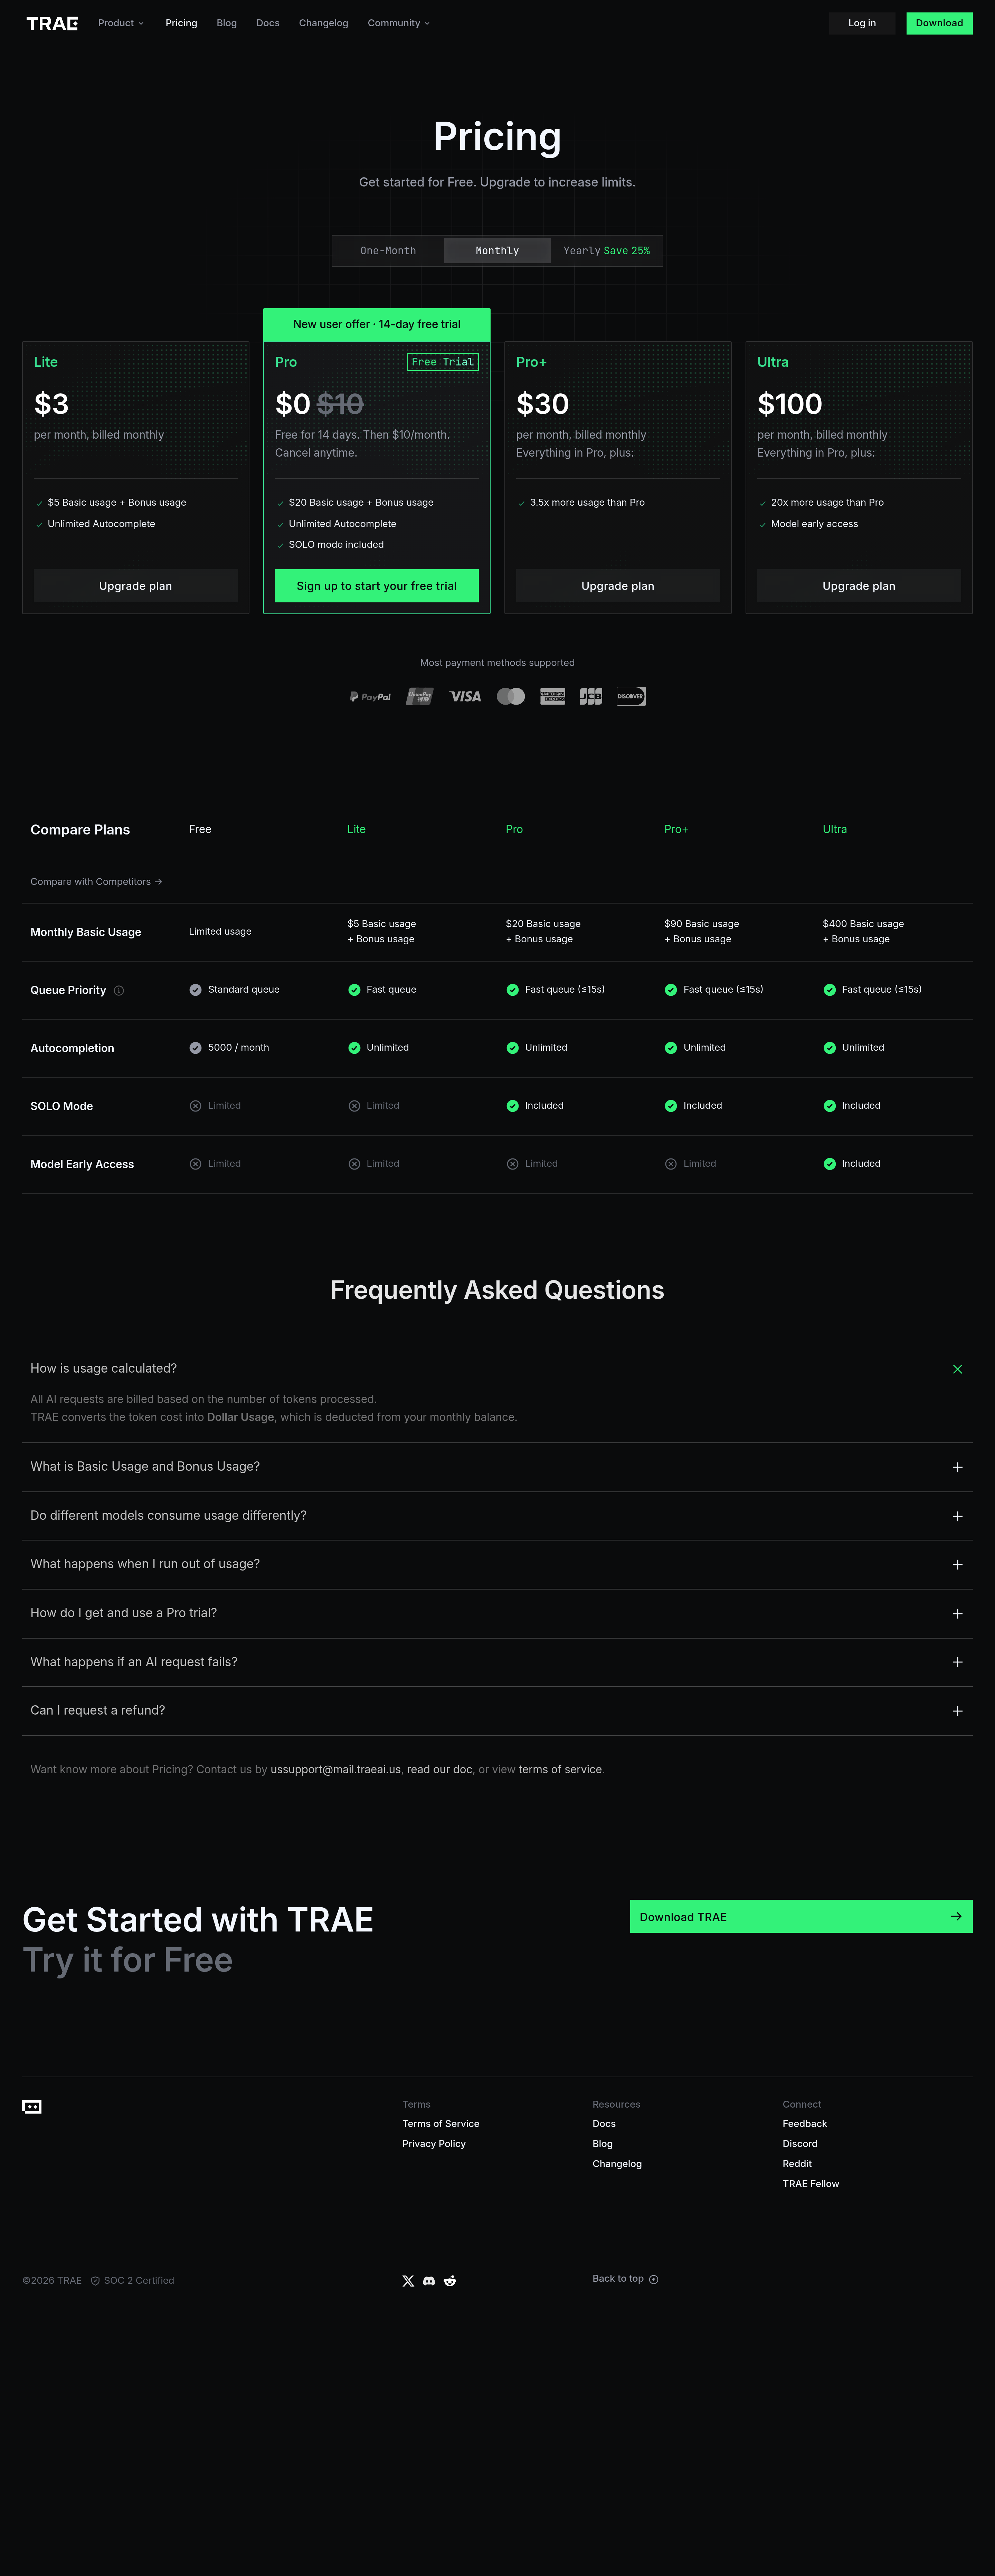Image resolution: width=995 pixels, height=2576 pixels.
Task: Switch billing to Yearly Save 25%
Action: 606,251
